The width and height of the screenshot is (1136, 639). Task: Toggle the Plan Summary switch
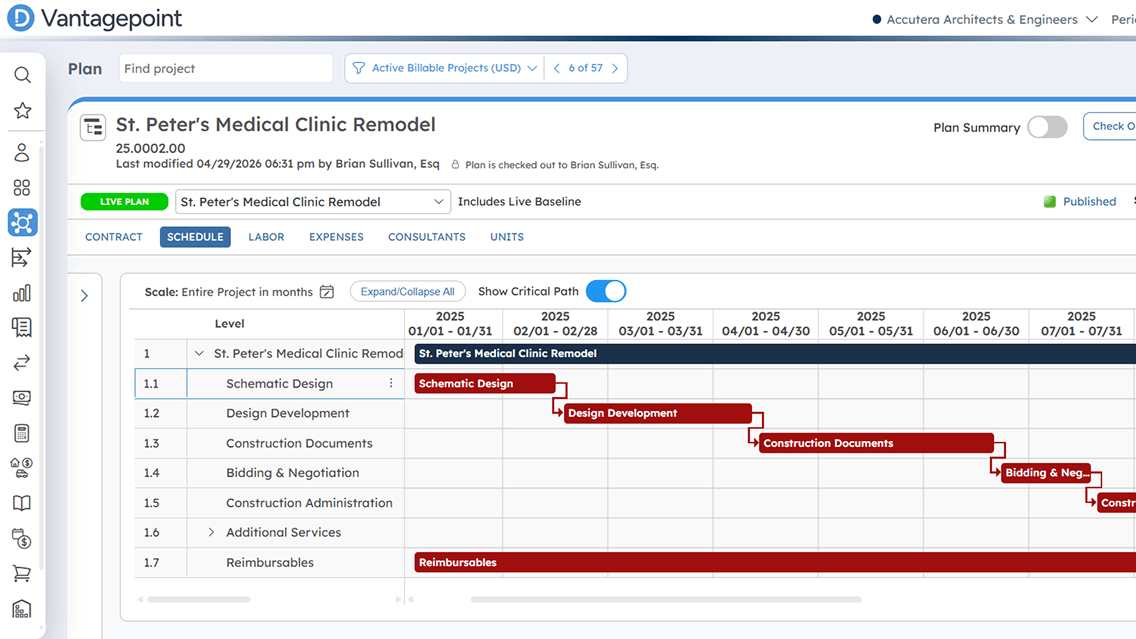tap(1047, 128)
